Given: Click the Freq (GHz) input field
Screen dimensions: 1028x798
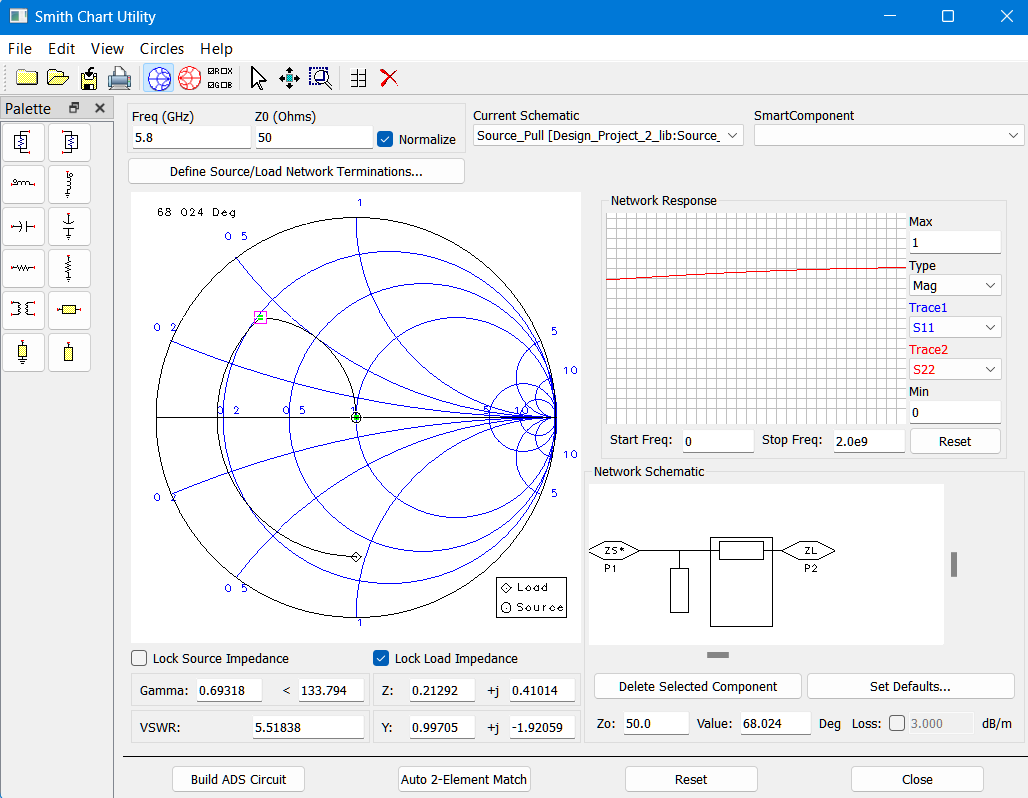Looking at the screenshot, I should (x=190, y=137).
